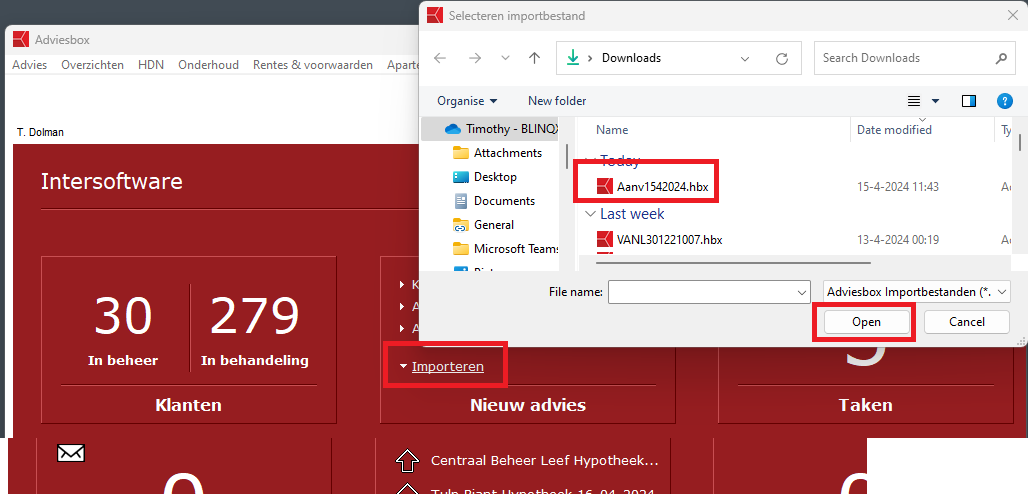
Task: Open the Overzichten menu in Adviesbox
Action: (x=92, y=65)
